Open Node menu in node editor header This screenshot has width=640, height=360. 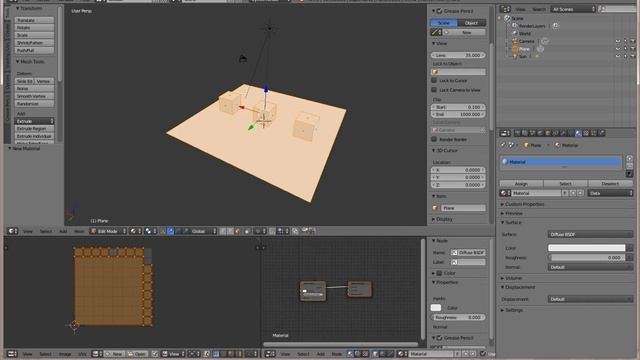pyautogui.click(x=337, y=354)
